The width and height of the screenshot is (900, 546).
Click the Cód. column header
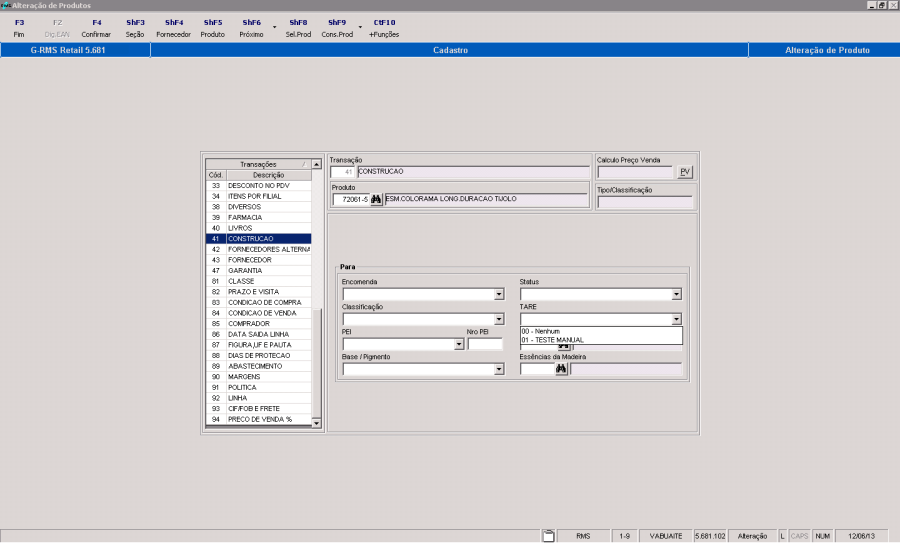(216, 175)
